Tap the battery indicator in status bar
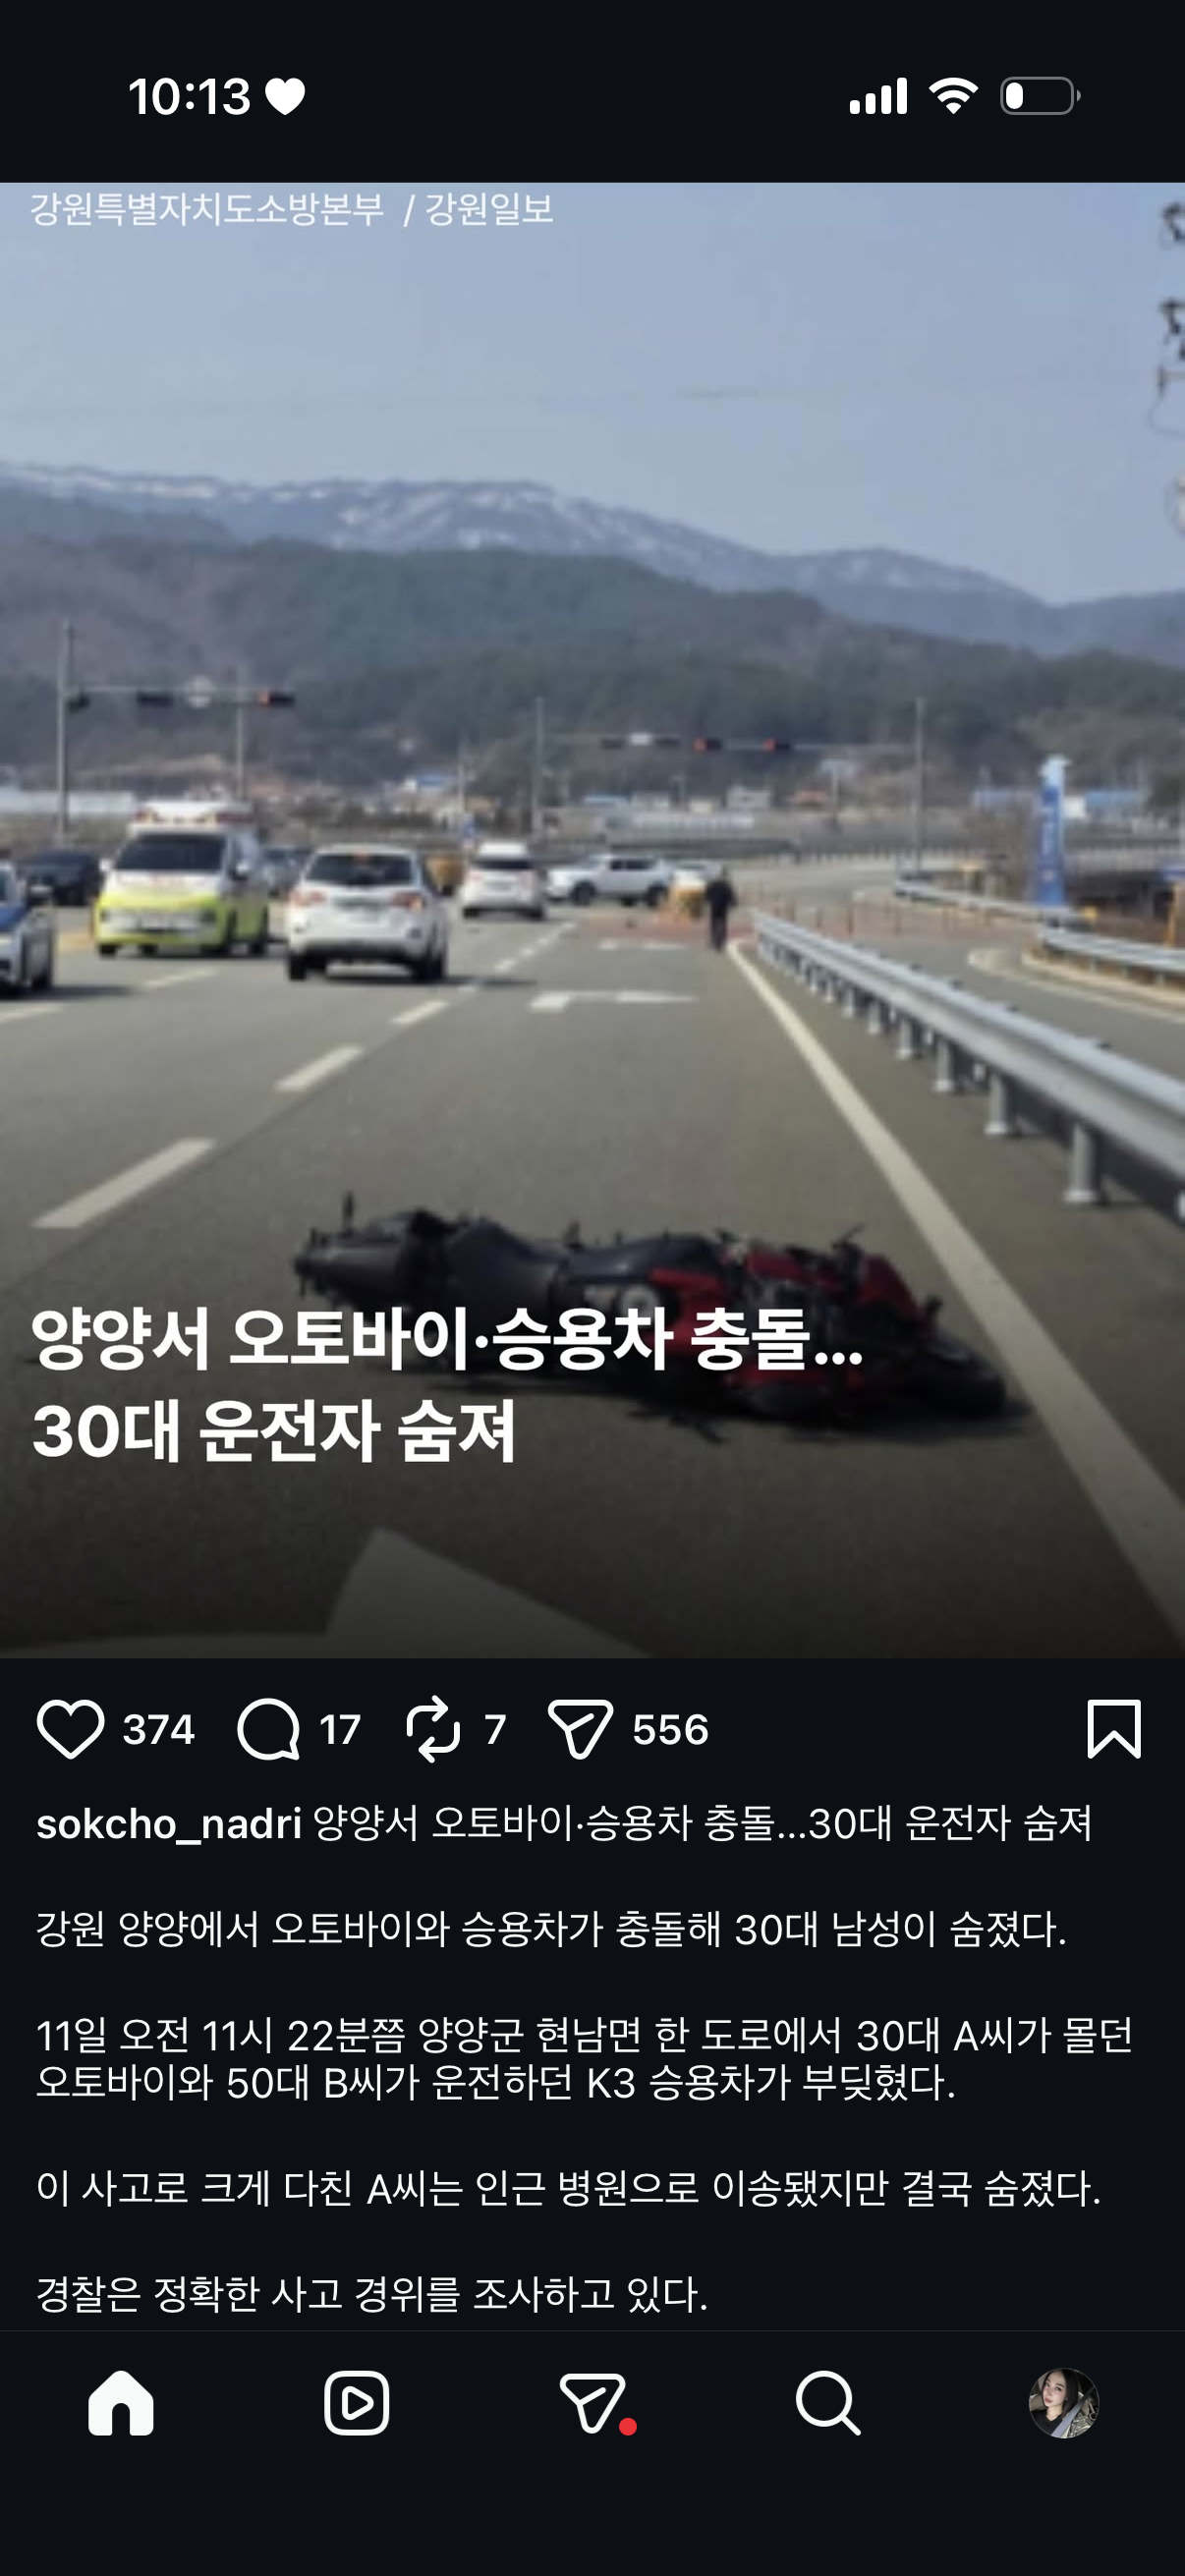Viewport: 1185px width, 2576px height. [x=1040, y=96]
